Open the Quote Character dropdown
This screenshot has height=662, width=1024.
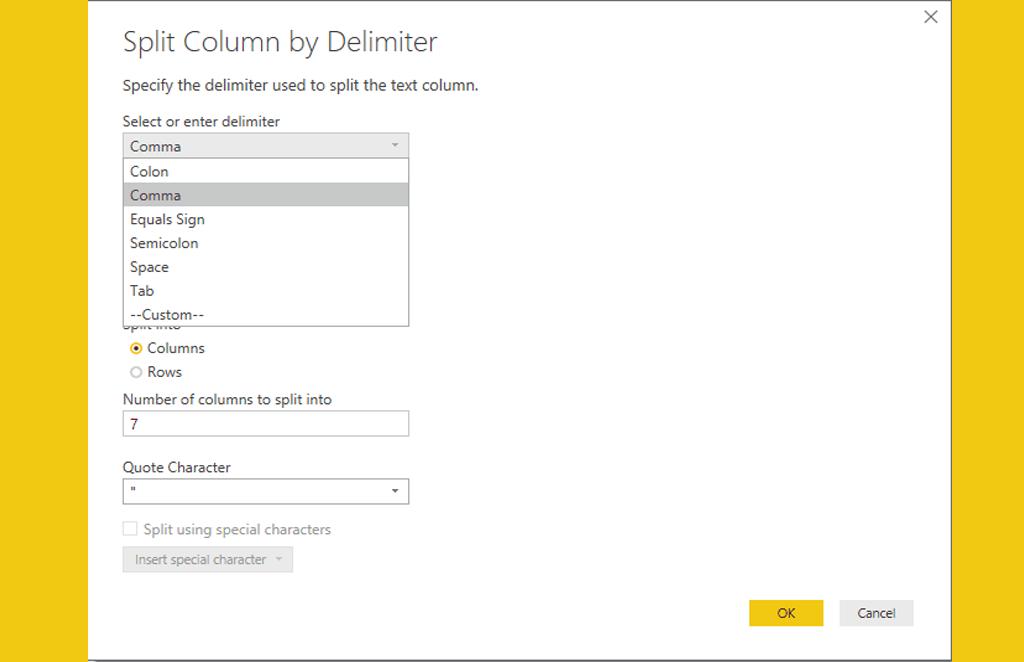tap(395, 491)
